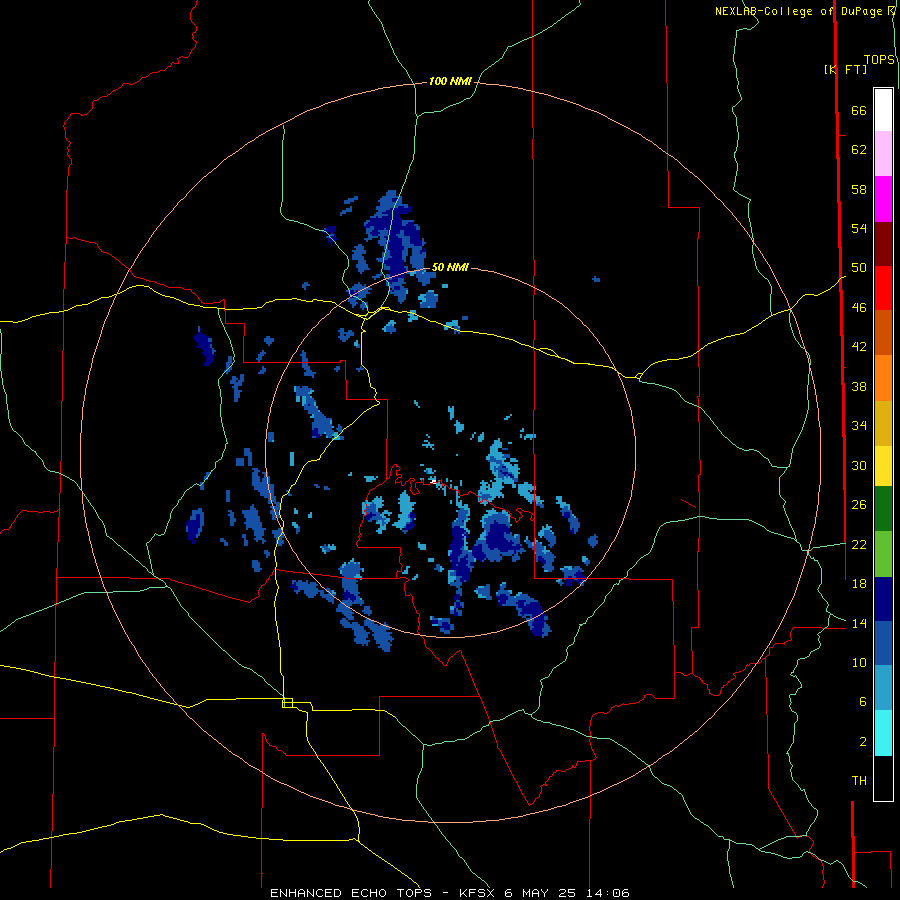Click the yellow 34 kft legend swatch
The image size is (900, 900).
click(883, 465)
